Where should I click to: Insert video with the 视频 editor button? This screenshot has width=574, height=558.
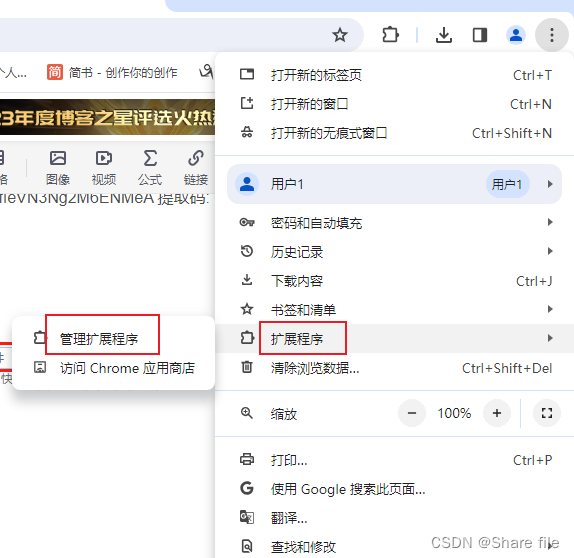coord(104,168)
